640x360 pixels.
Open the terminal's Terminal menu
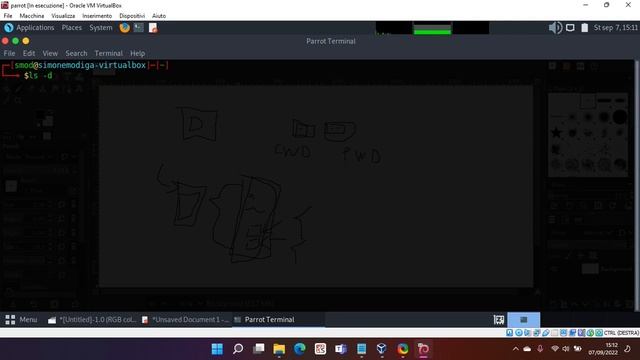tap(109, 53)
